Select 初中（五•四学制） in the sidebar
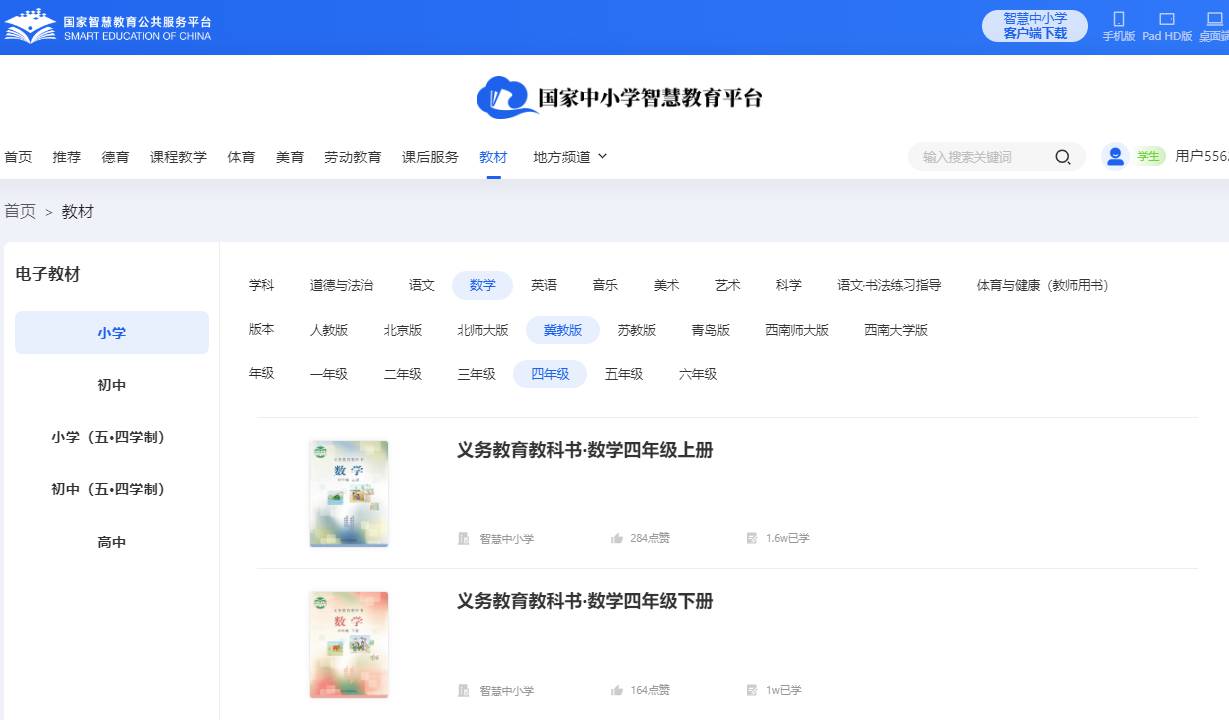Image resolution: width=1229 pixels, height=720 pixels. click(112, 489)
